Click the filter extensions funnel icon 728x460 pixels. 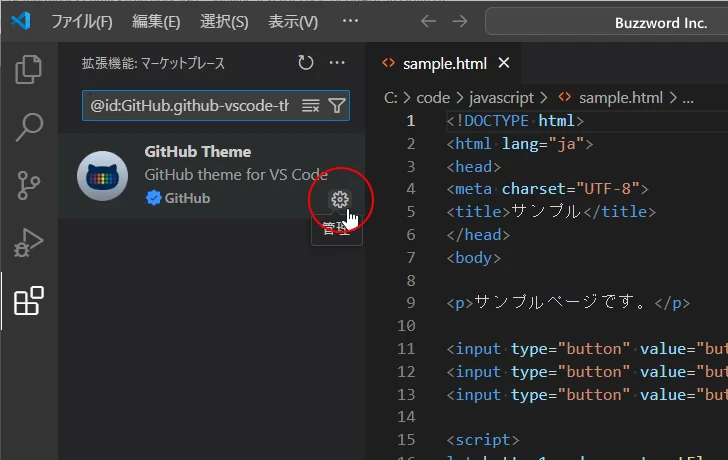click(337, 105)
